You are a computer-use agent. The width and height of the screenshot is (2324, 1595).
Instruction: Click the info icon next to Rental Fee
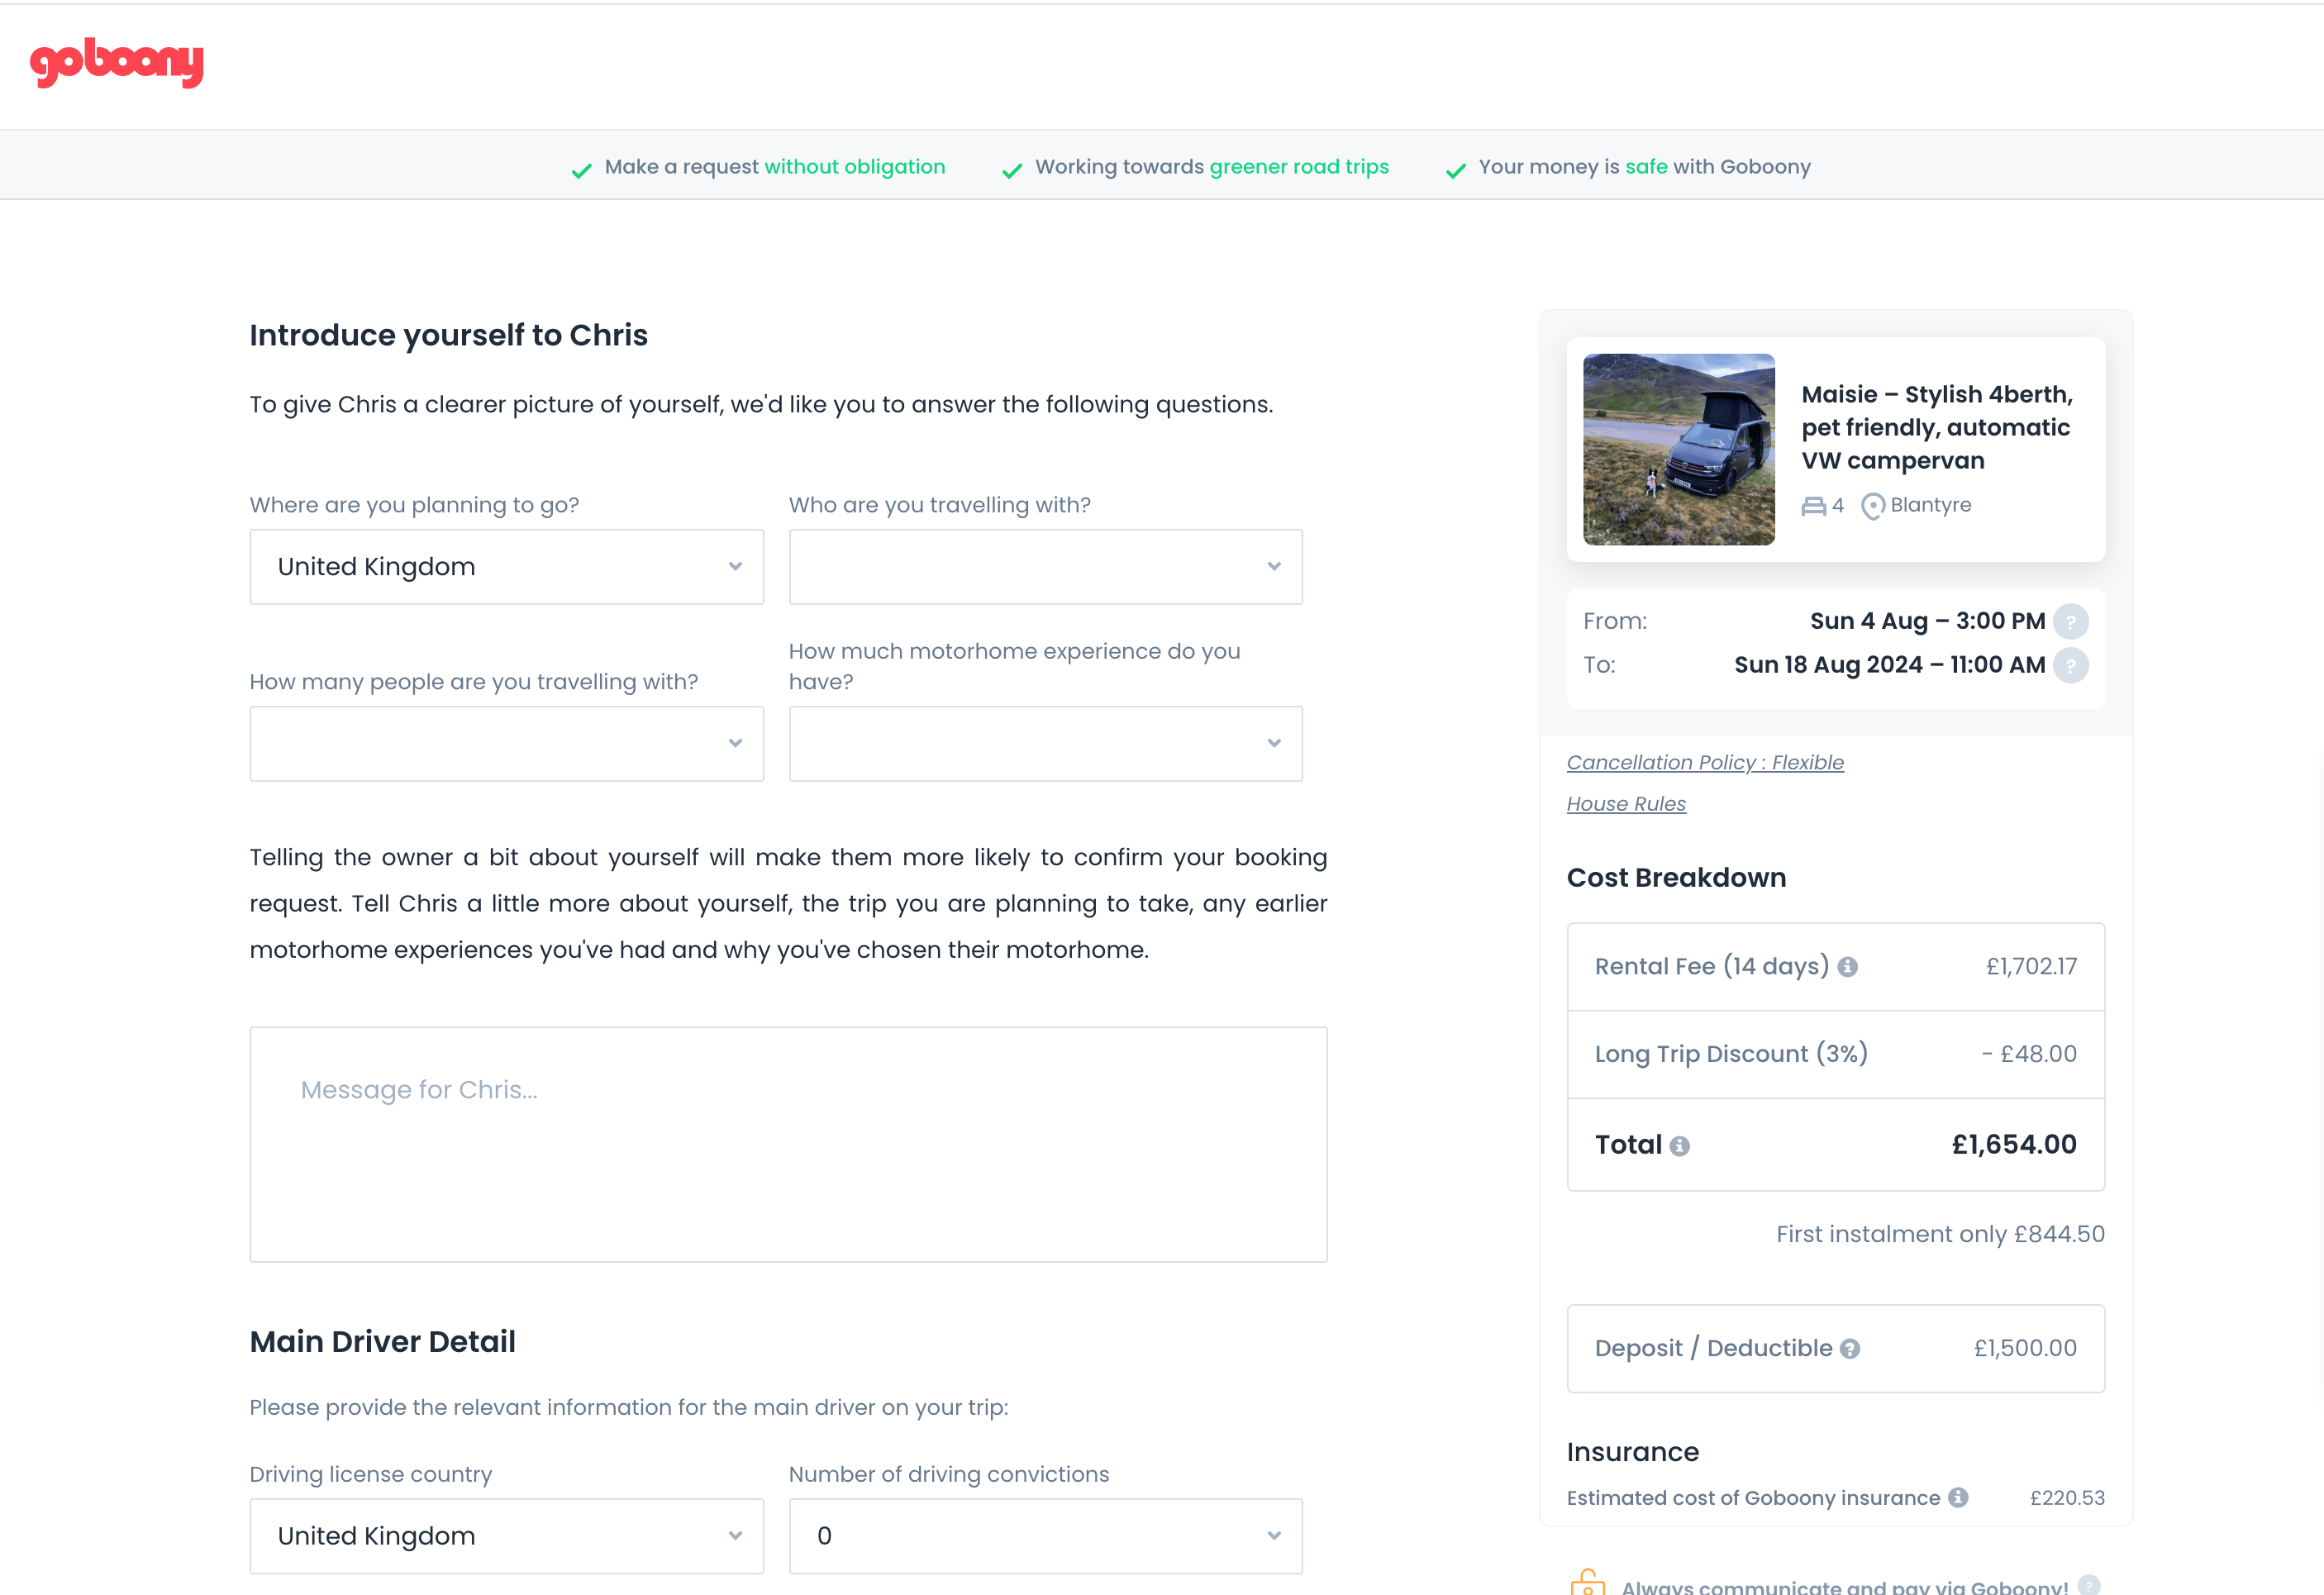(x=1848, y=967)
